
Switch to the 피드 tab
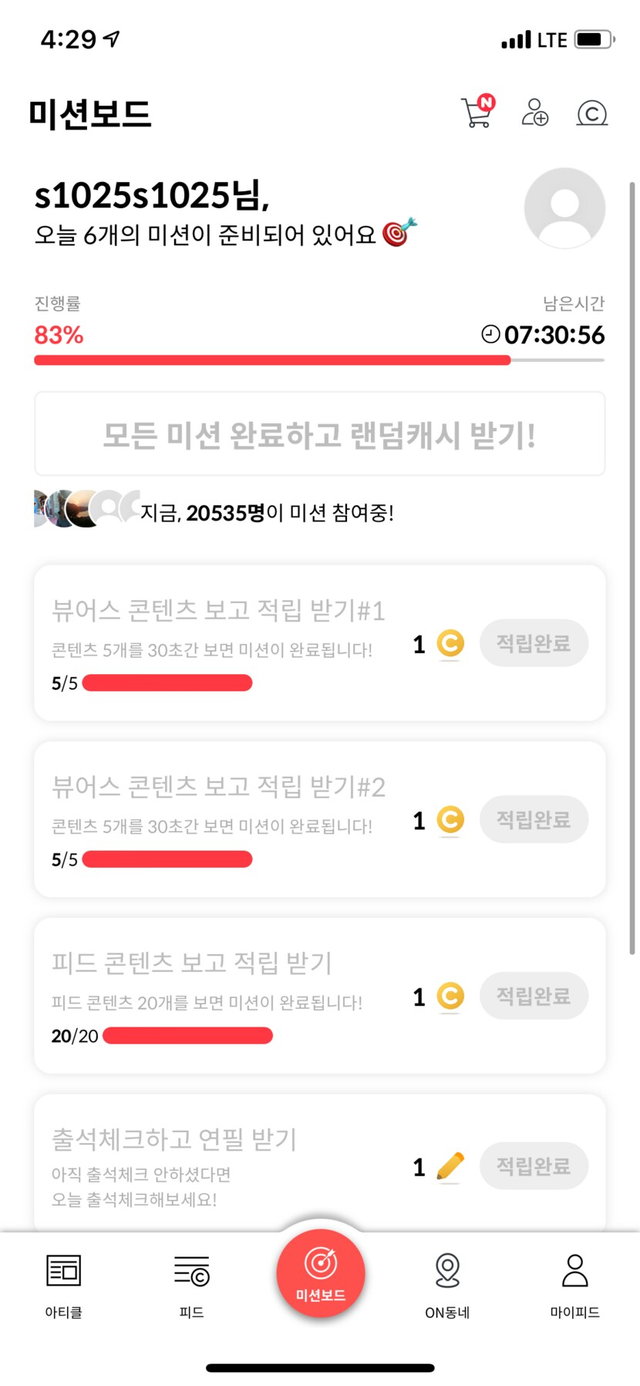191,1285
